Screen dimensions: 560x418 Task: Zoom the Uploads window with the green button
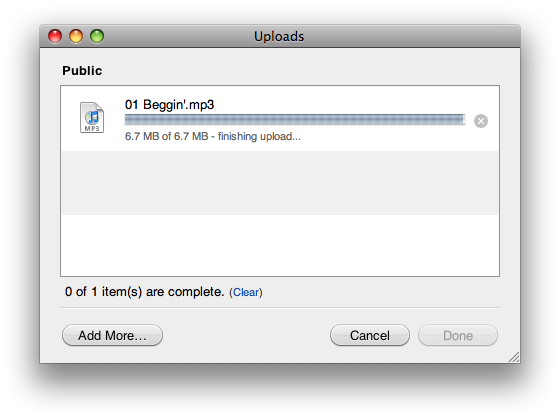click(97, 36)
